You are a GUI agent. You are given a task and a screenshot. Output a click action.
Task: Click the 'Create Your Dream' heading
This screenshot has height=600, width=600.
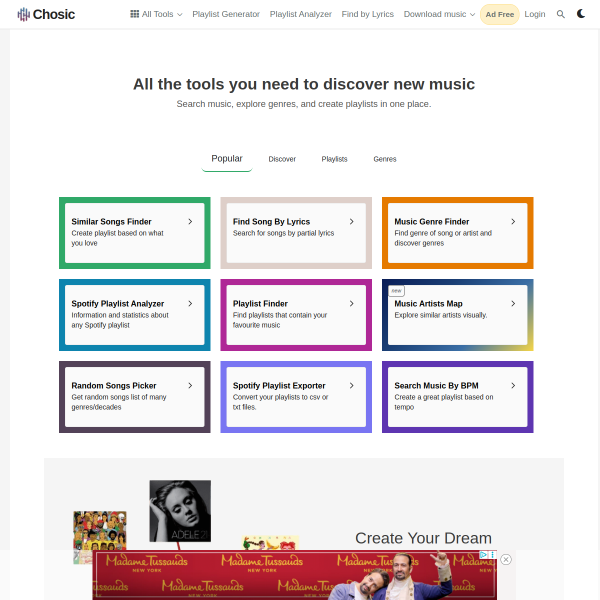tap(423, 538)
